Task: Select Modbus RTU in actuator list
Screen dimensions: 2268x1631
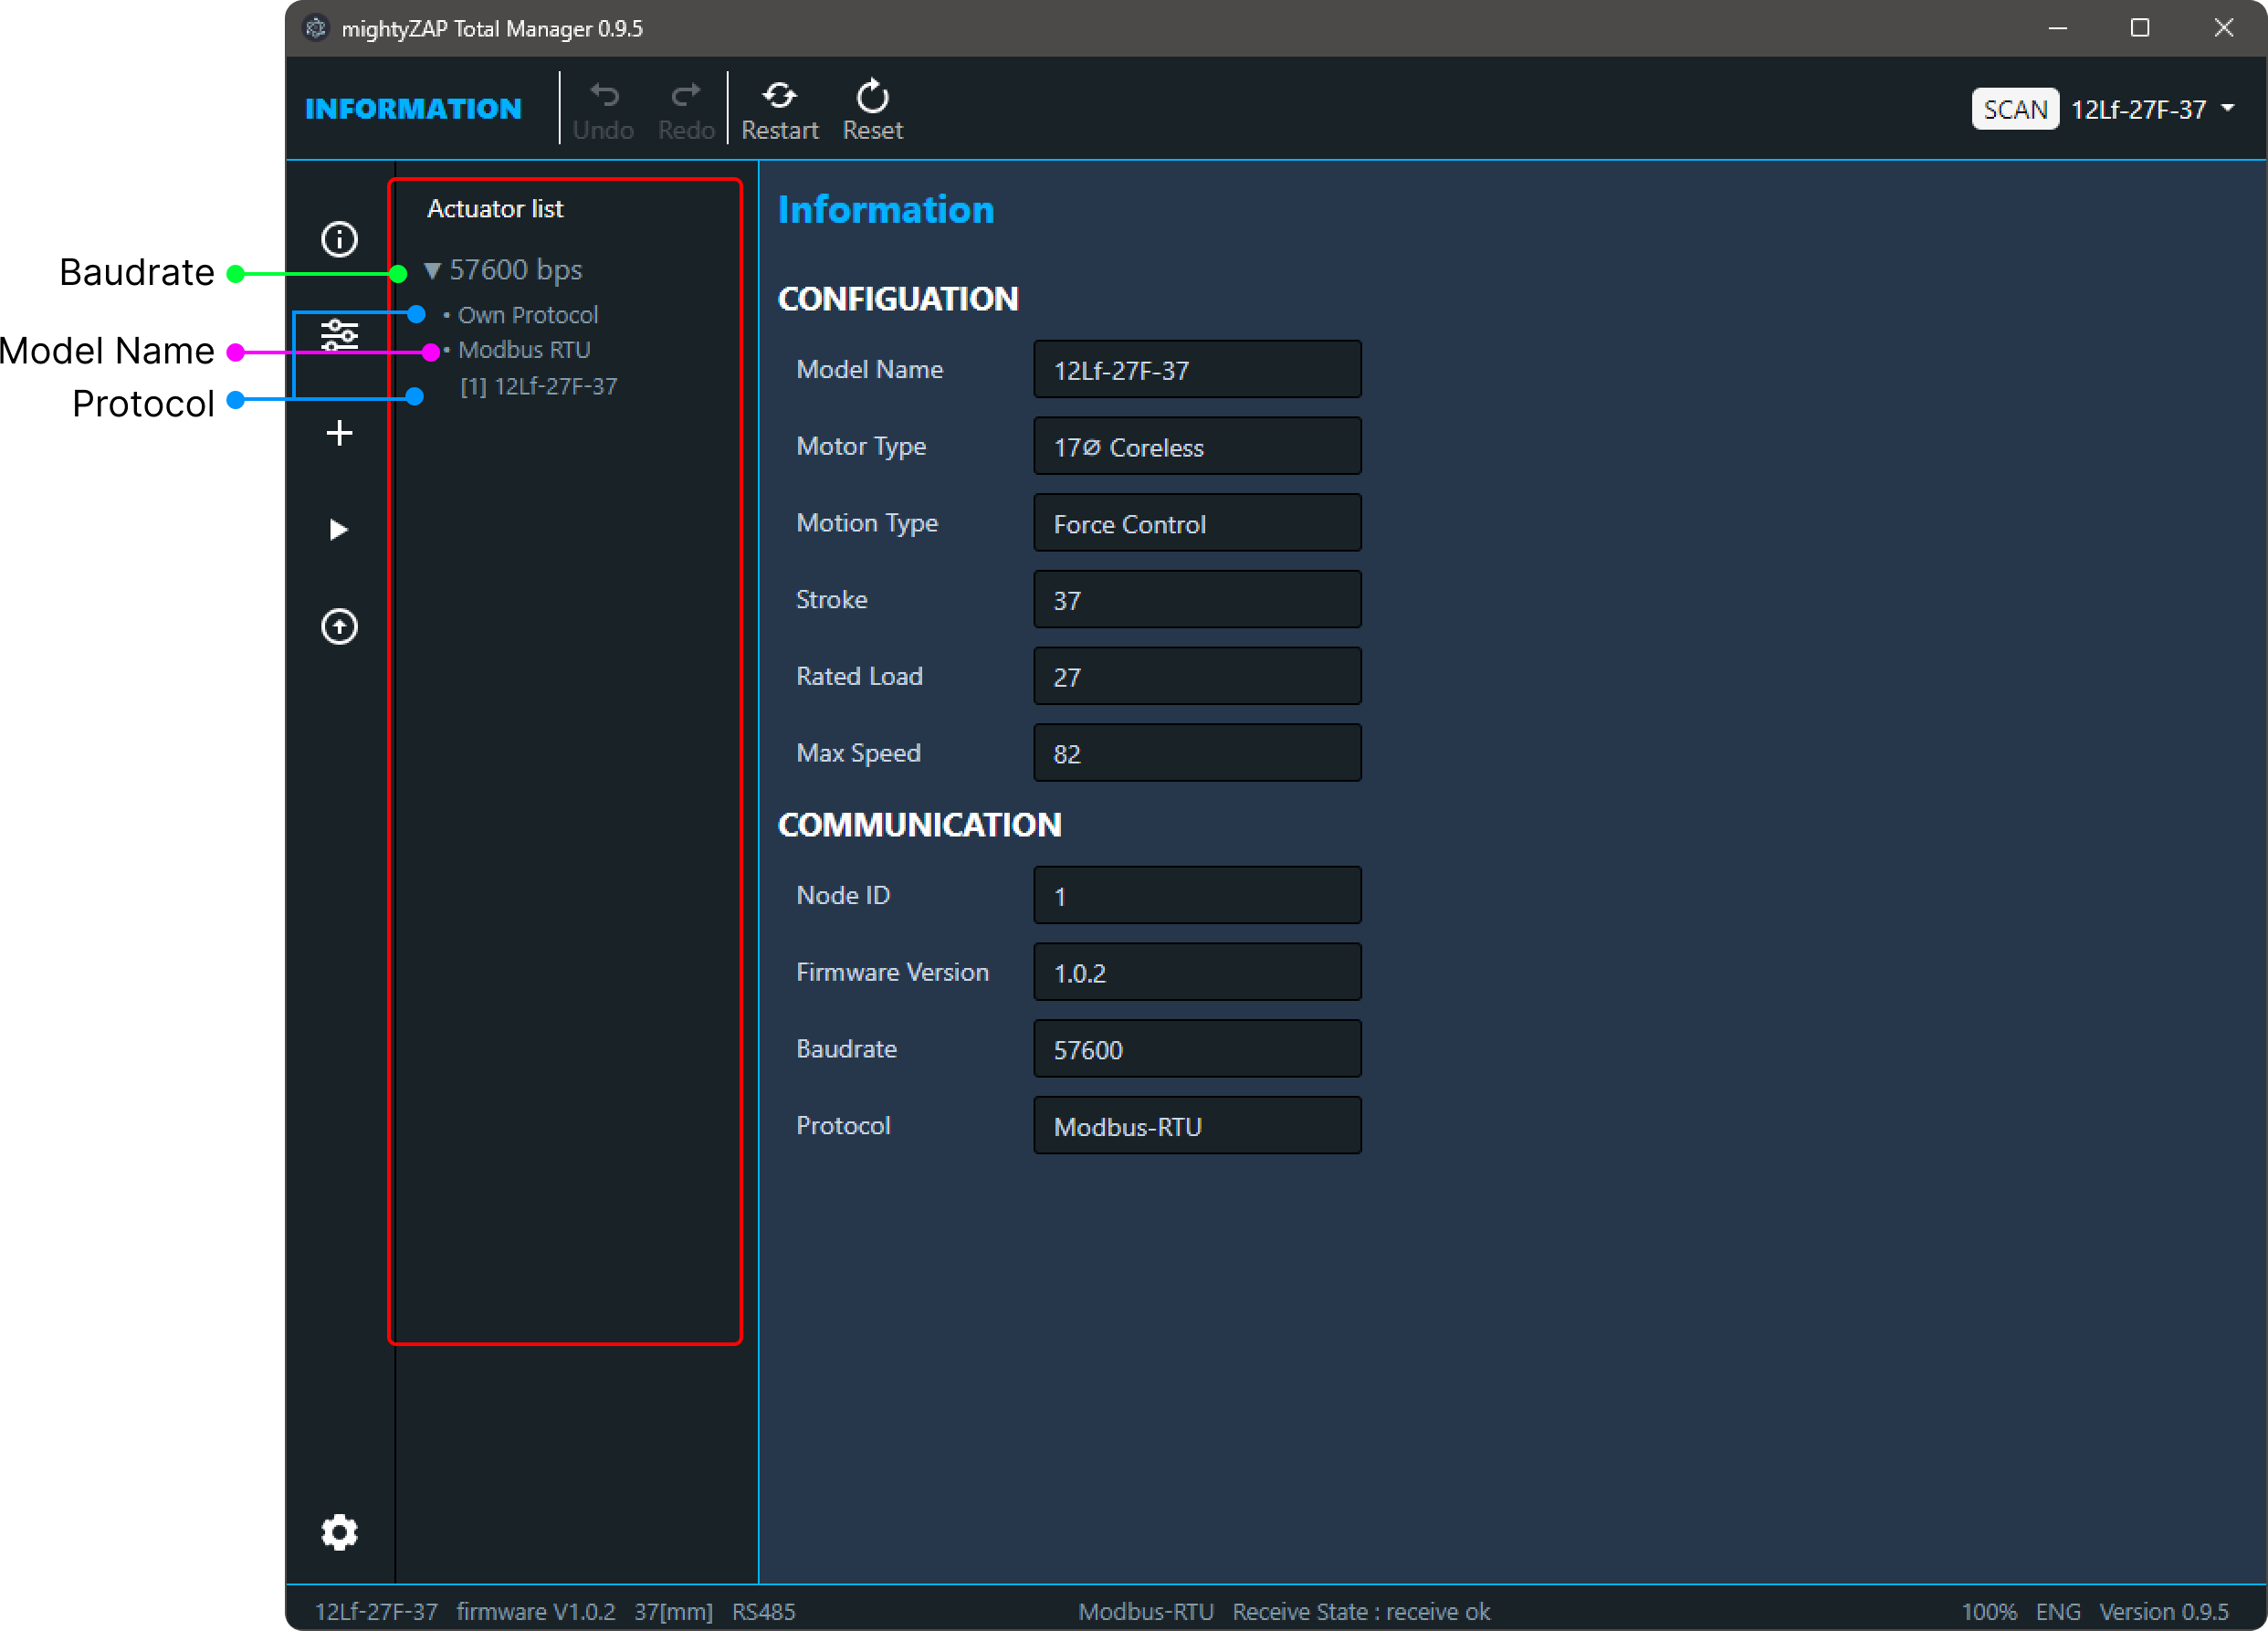Action: pos(524,350)
